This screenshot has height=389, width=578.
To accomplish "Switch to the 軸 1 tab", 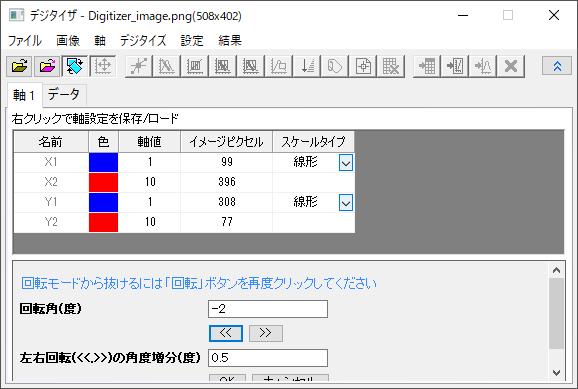I will tap(24, 95).
